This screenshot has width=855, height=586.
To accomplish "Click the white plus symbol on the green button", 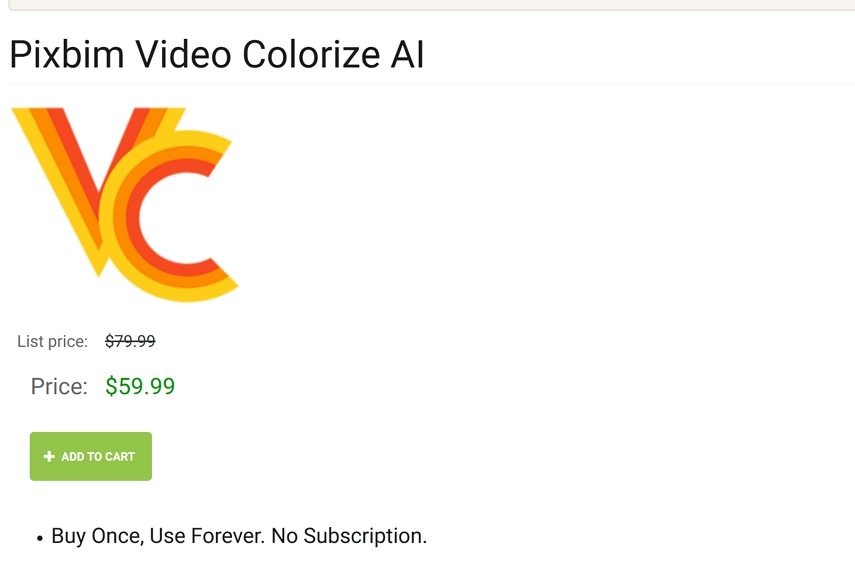I will 47,456.
